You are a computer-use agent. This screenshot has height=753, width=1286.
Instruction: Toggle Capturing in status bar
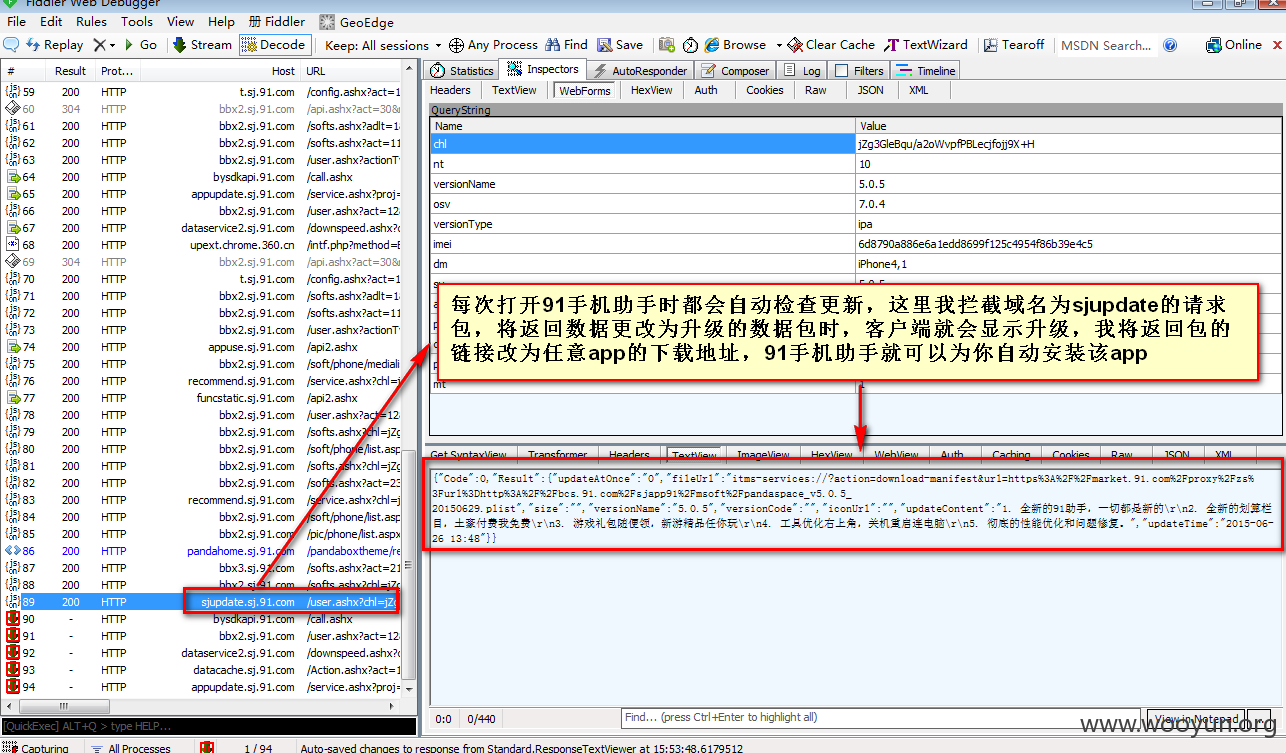tap(36, 747)
